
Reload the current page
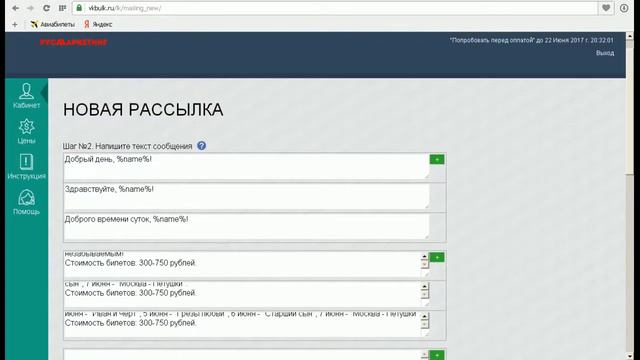pyautogui.click(x=46, y=8)
